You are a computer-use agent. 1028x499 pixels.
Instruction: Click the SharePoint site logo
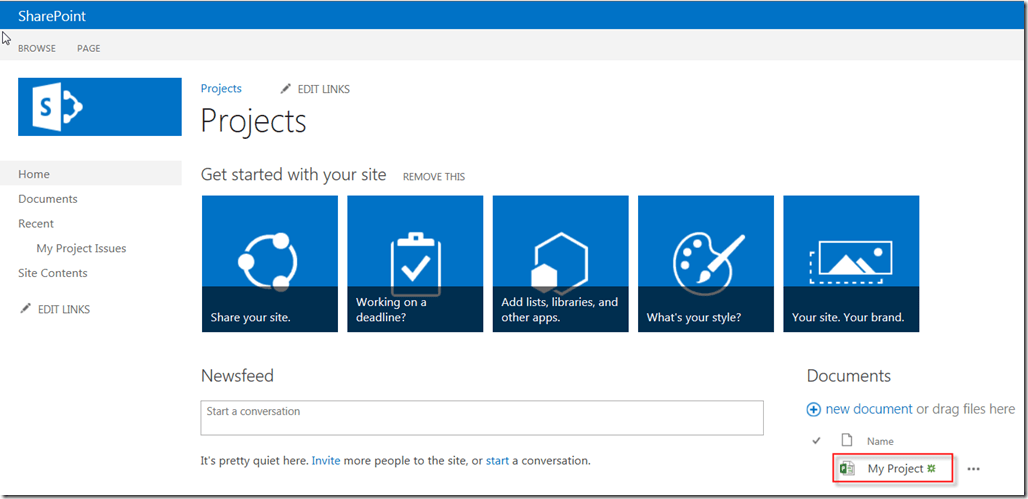100,107
